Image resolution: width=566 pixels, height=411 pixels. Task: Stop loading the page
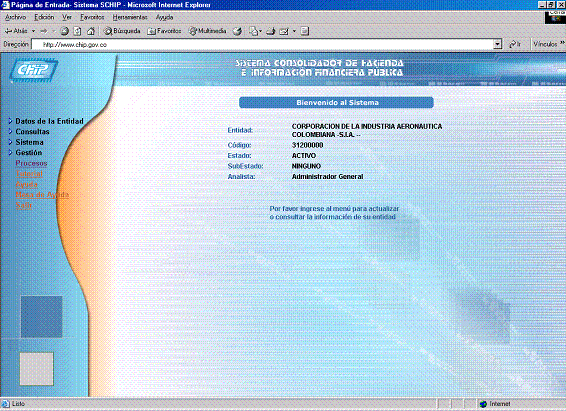click(x=65, y=31)
